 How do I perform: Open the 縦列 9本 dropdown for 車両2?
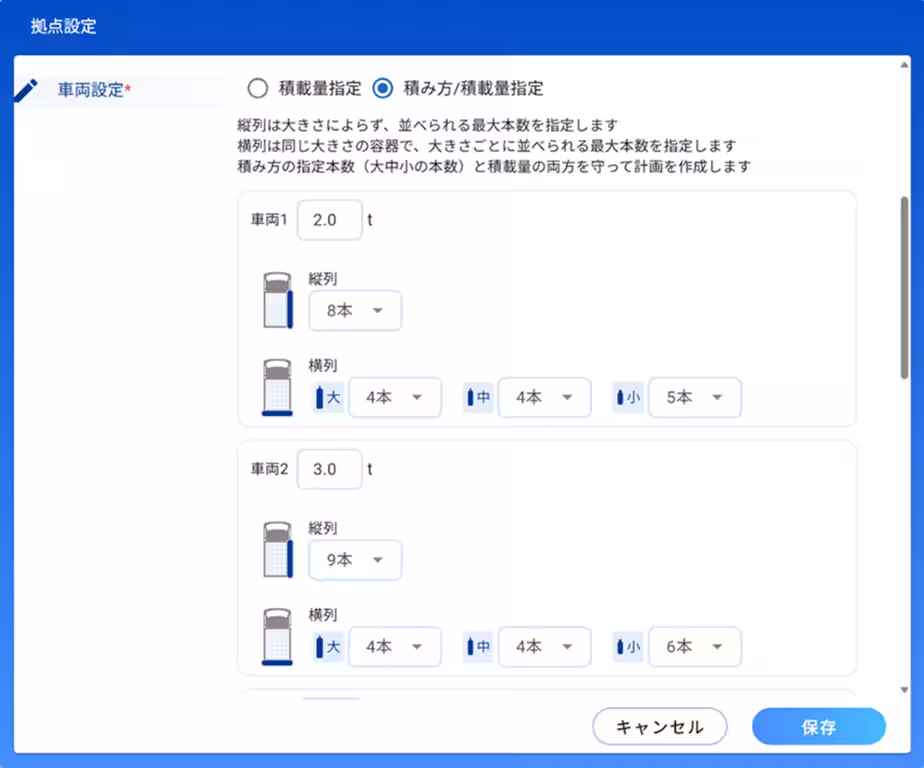(354, 560)
